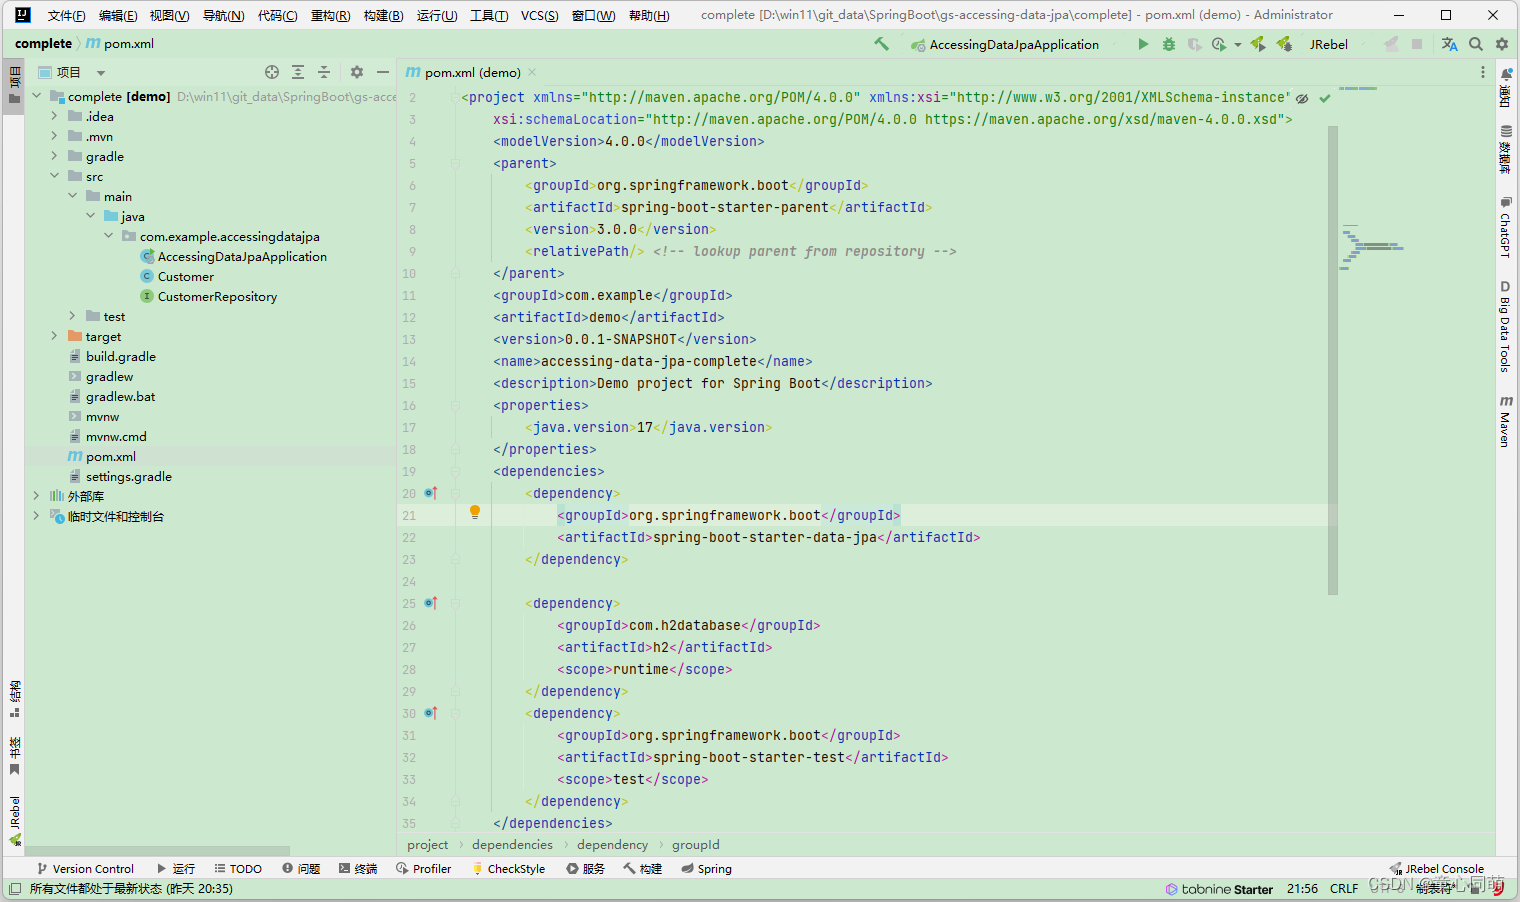Open the ChatGPT sidebar panel
Image resolution: width=1520 pixels, height=902 pixels.
pos(1506,225)
